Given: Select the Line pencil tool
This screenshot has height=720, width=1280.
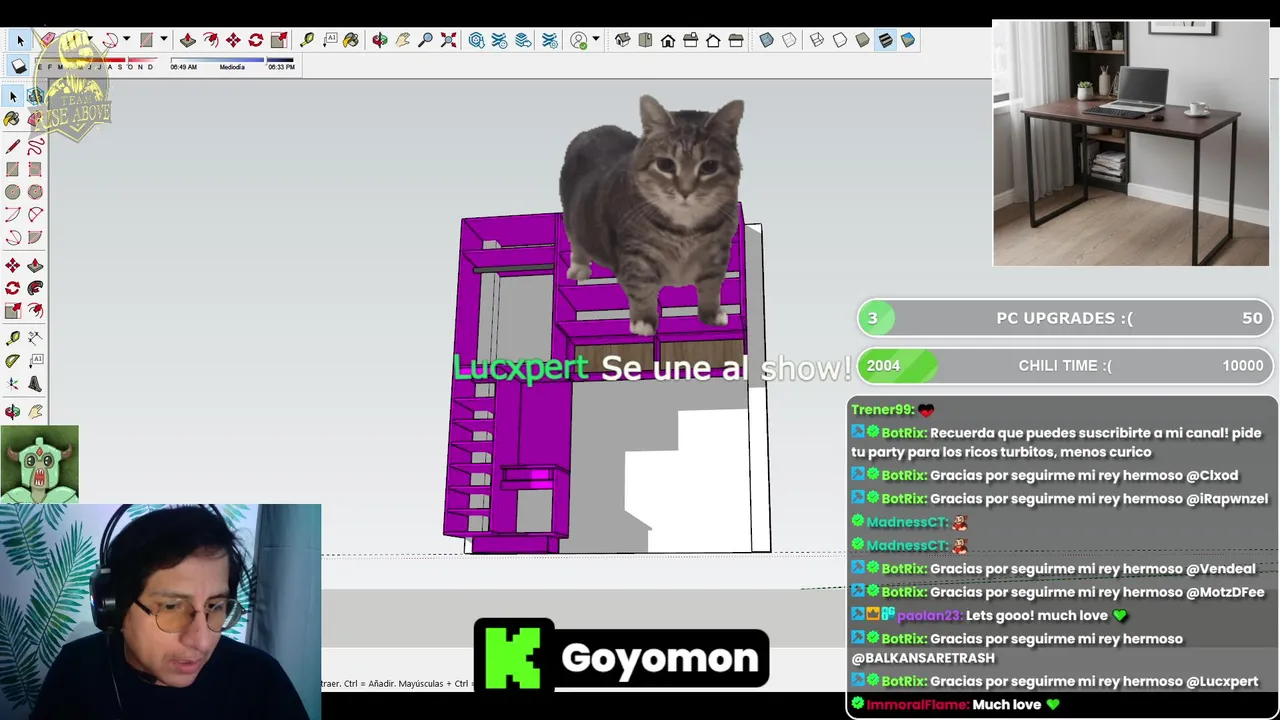Looking at the screenshot, I should coord(12,146).
